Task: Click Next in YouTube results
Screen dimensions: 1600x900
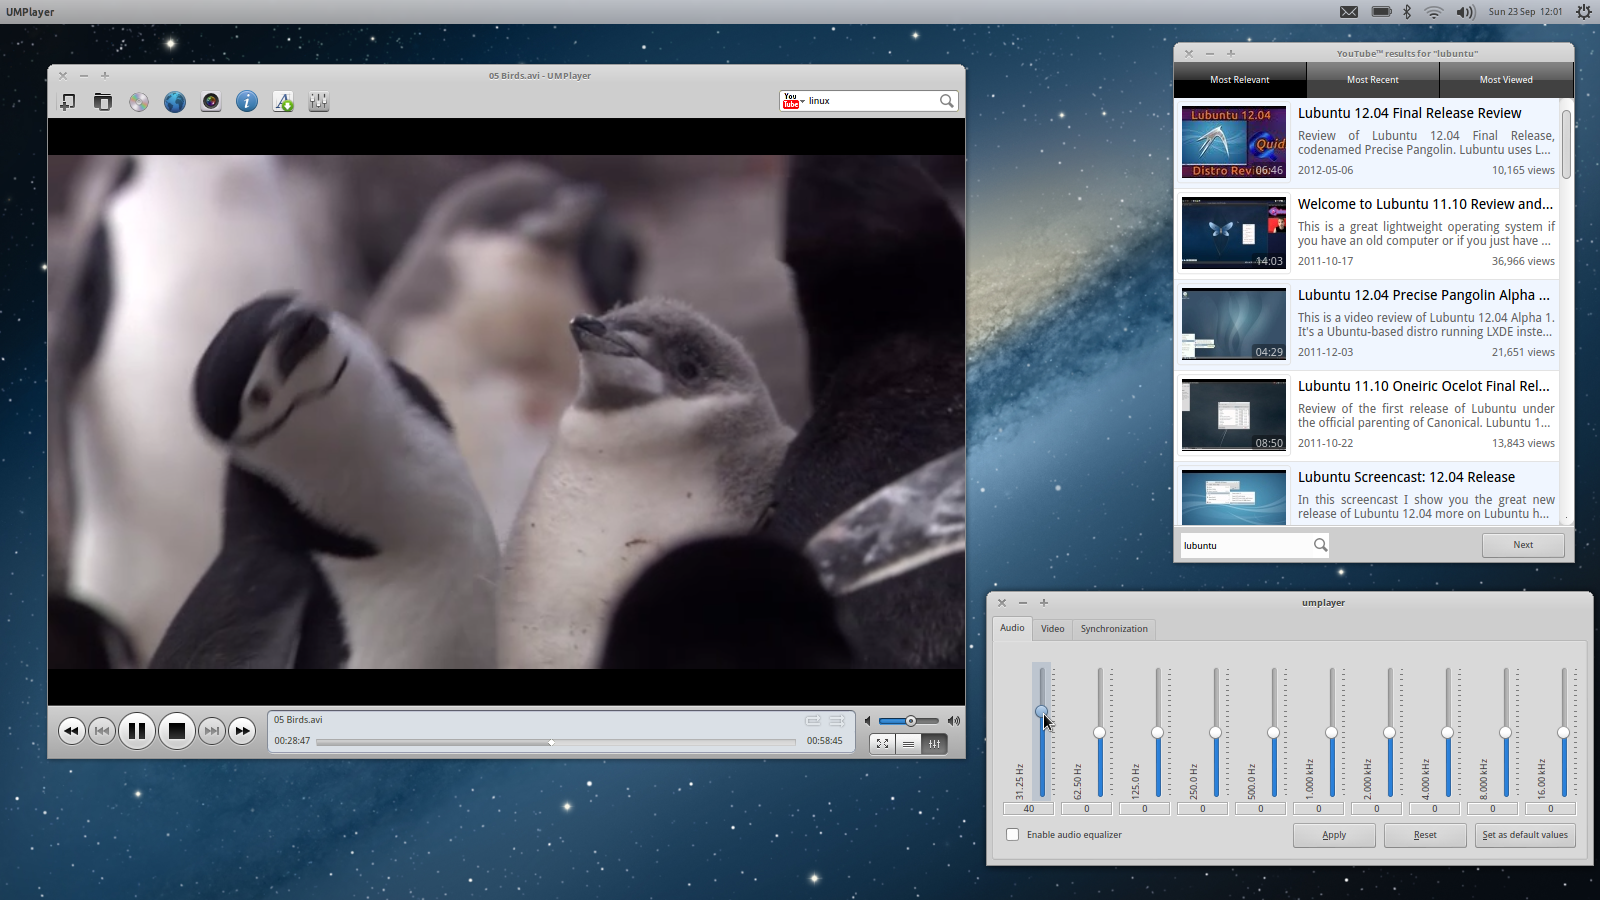Action: click(1523, 545)
